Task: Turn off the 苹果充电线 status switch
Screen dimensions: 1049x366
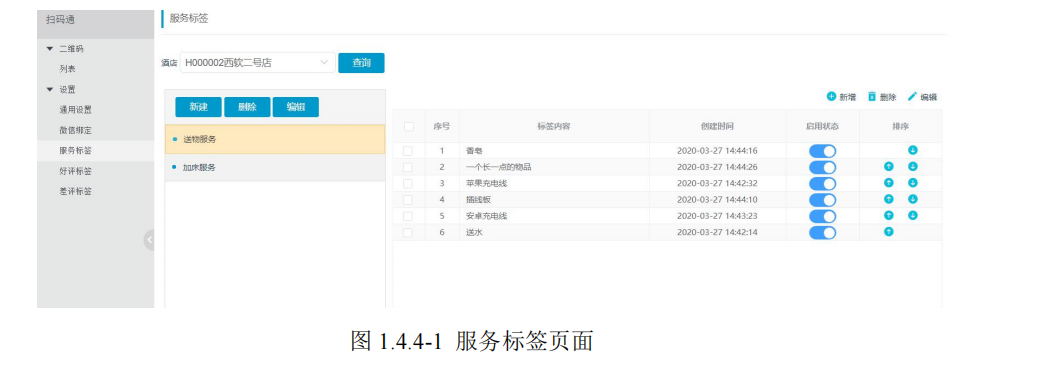Action: (822, 183)
